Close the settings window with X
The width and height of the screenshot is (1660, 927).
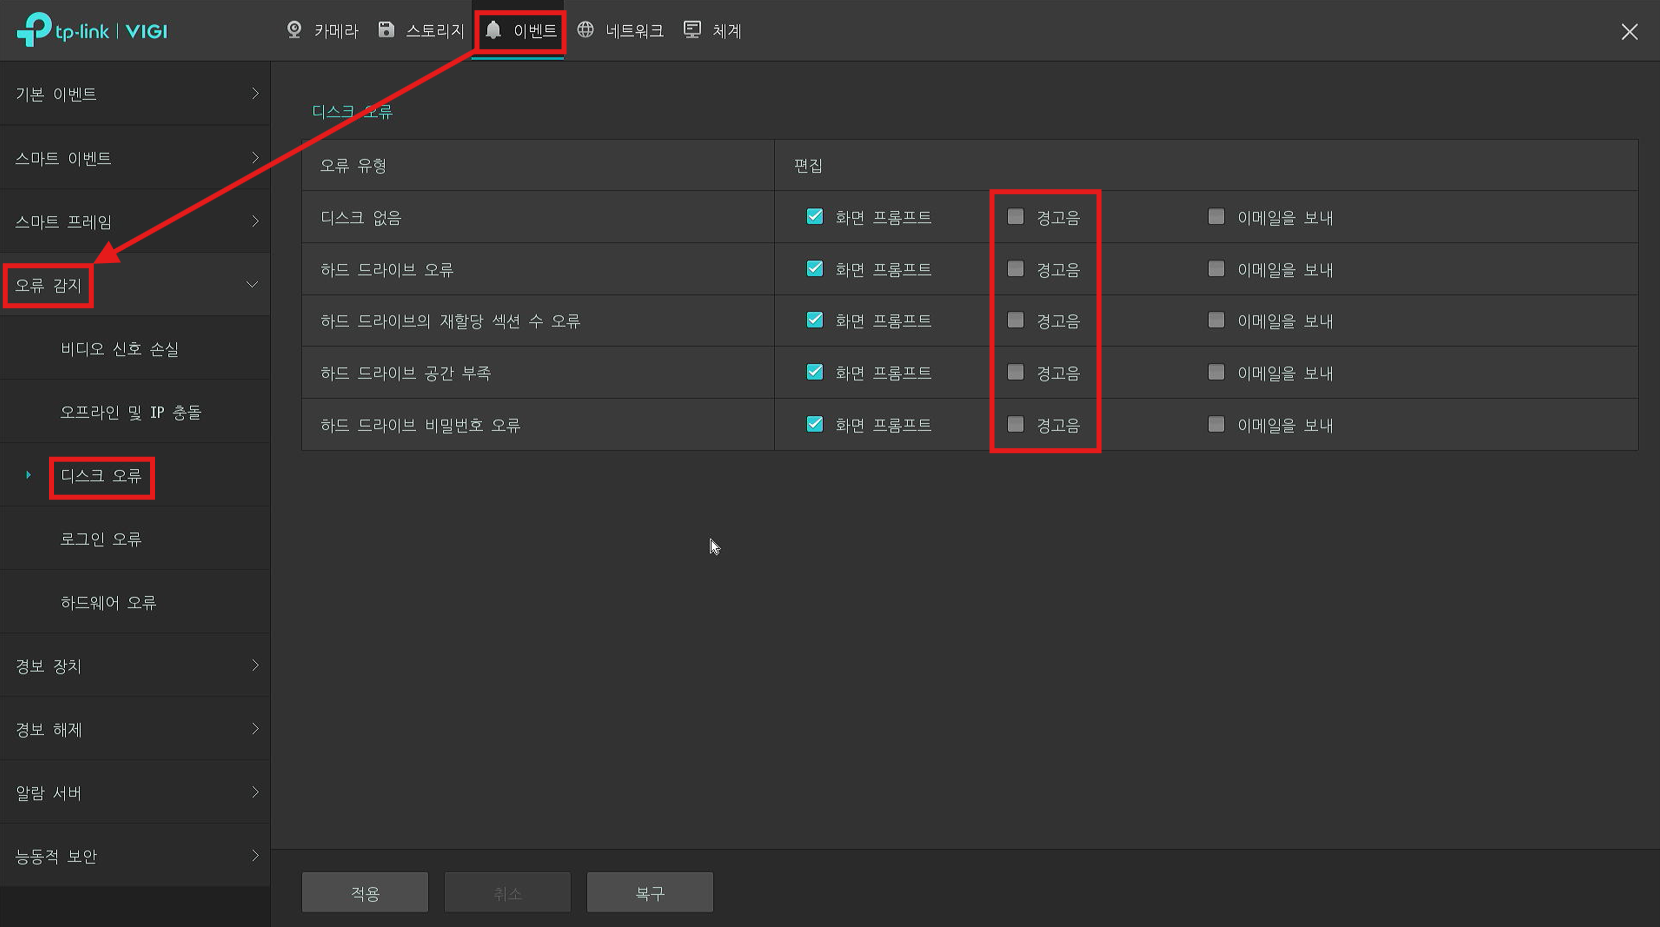1629,32
